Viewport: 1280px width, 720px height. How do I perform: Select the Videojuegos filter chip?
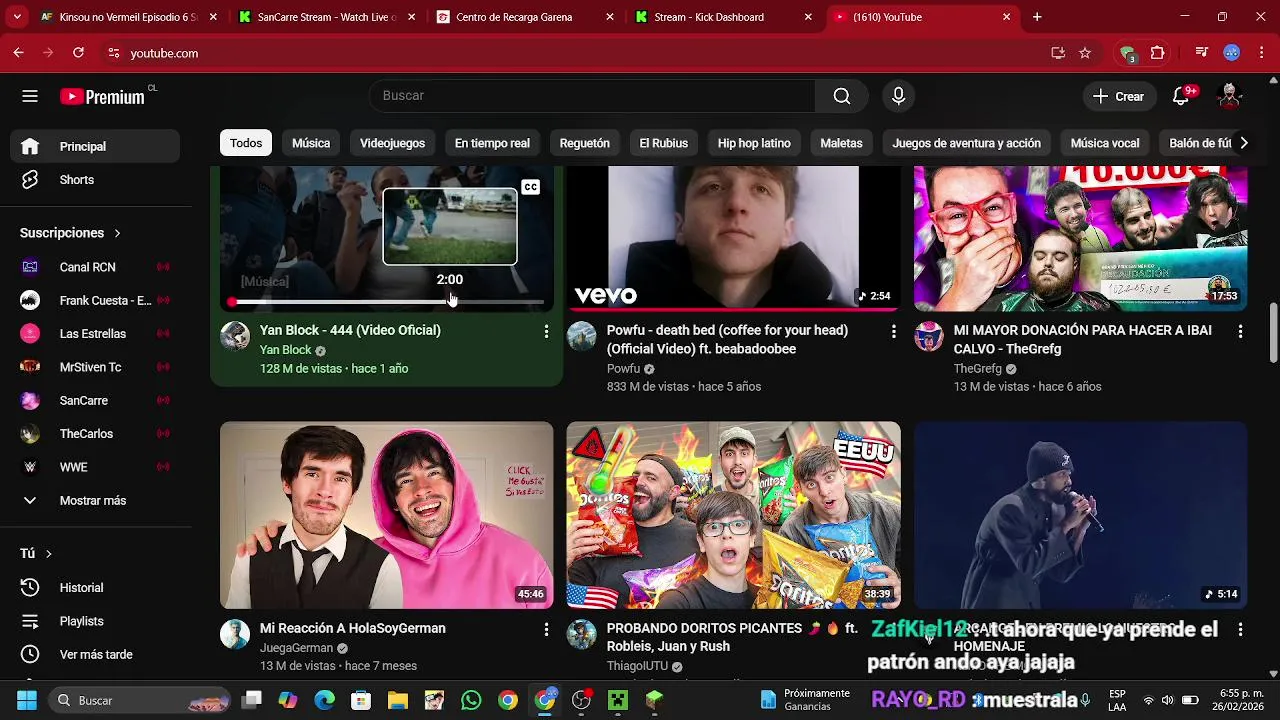(x=392, y=143)
